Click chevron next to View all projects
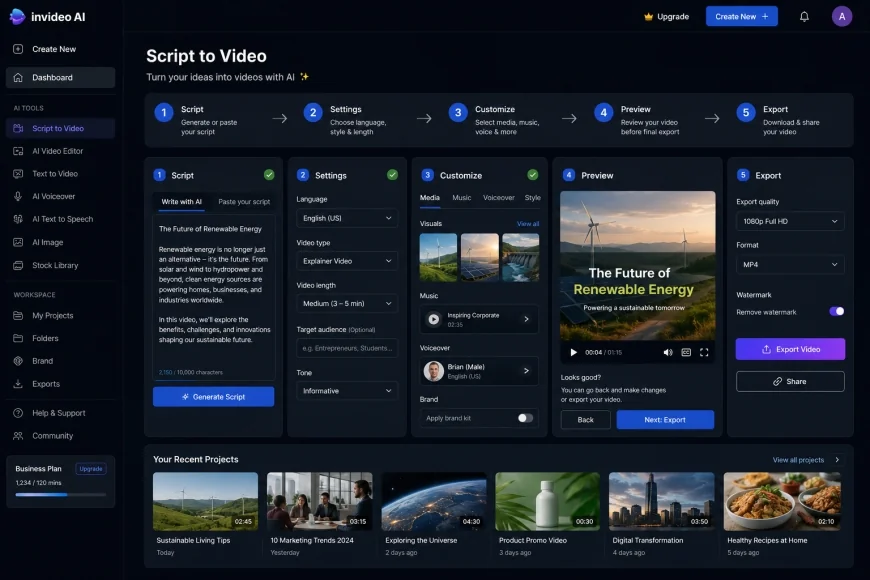The image size is (870, 580). point(837,460)
